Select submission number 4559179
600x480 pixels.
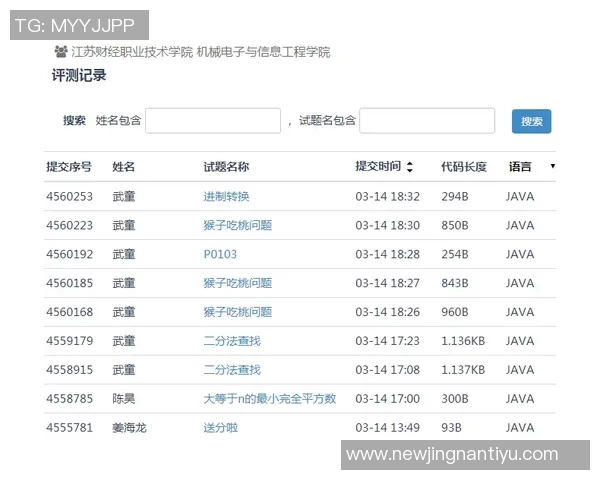(69, 341)
